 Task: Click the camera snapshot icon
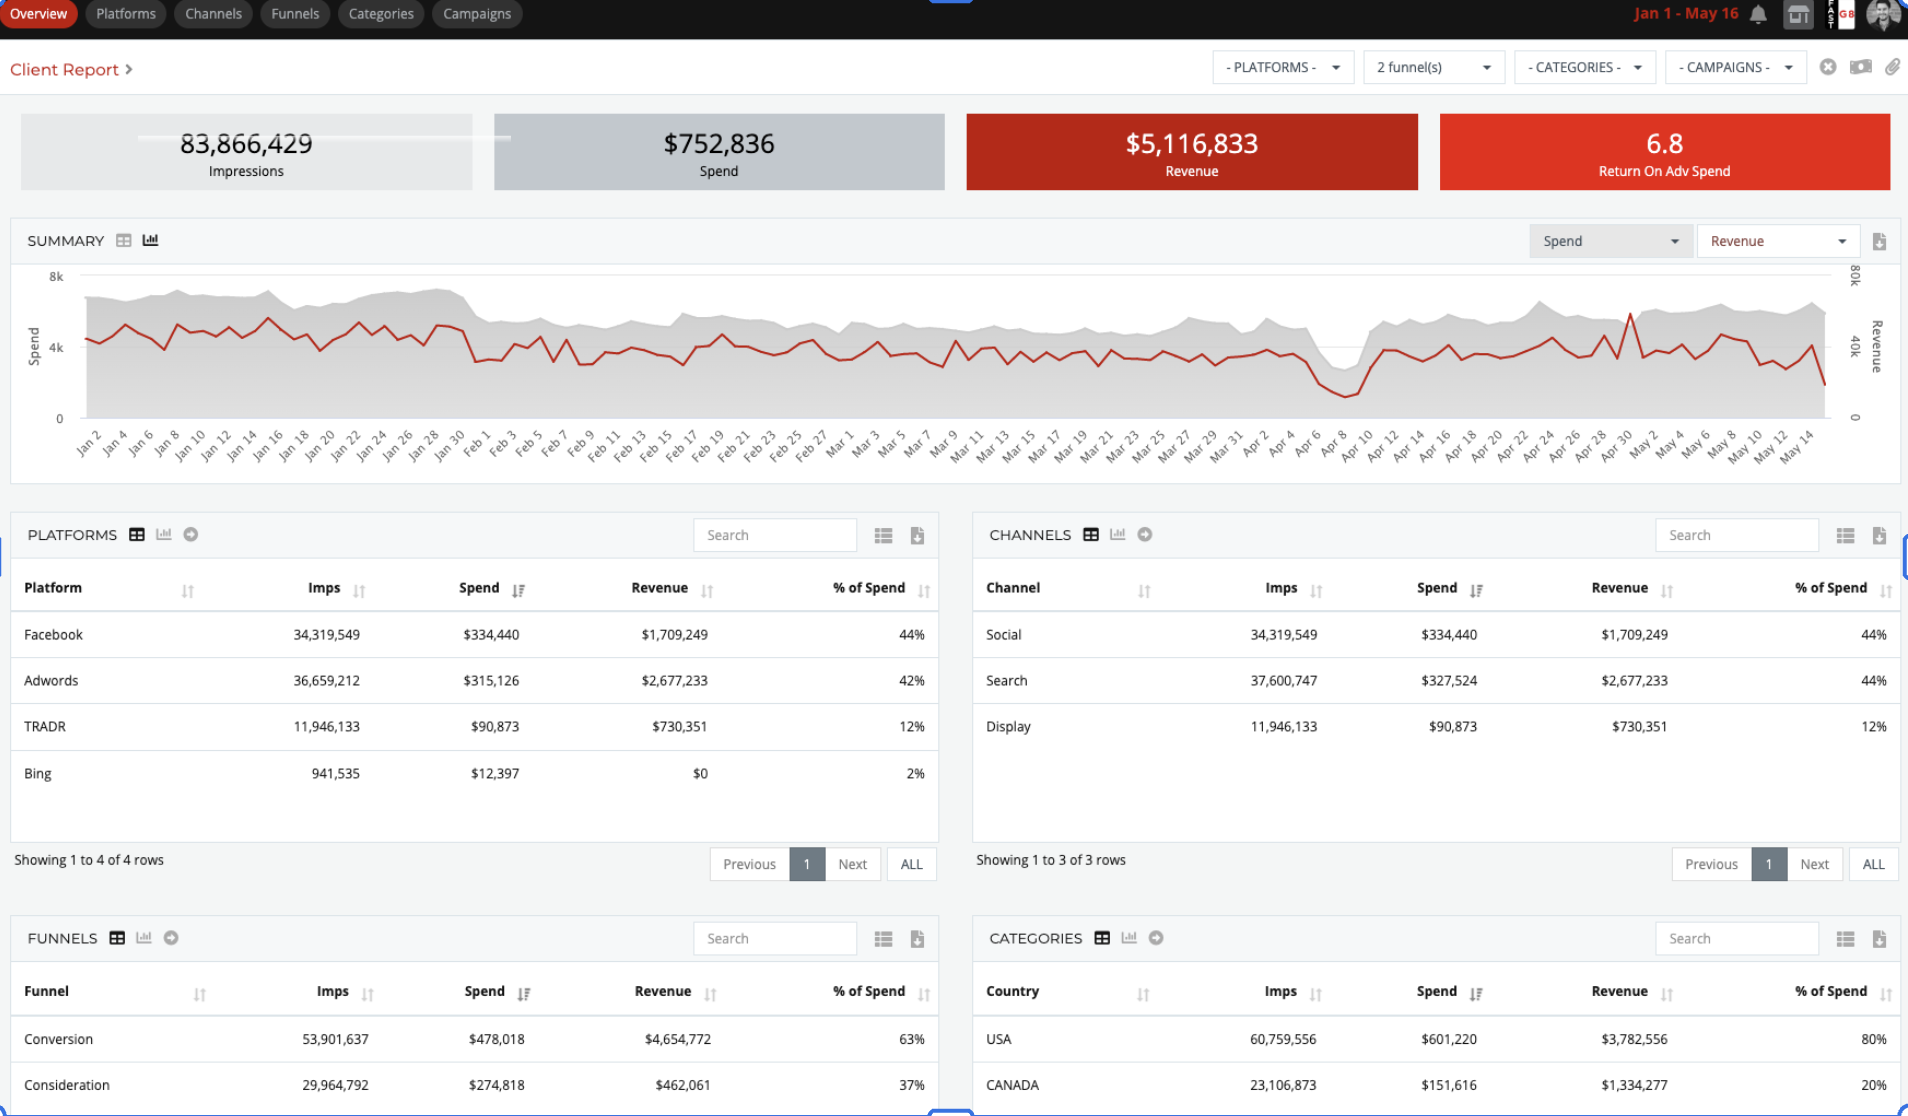click(1861, 67)
